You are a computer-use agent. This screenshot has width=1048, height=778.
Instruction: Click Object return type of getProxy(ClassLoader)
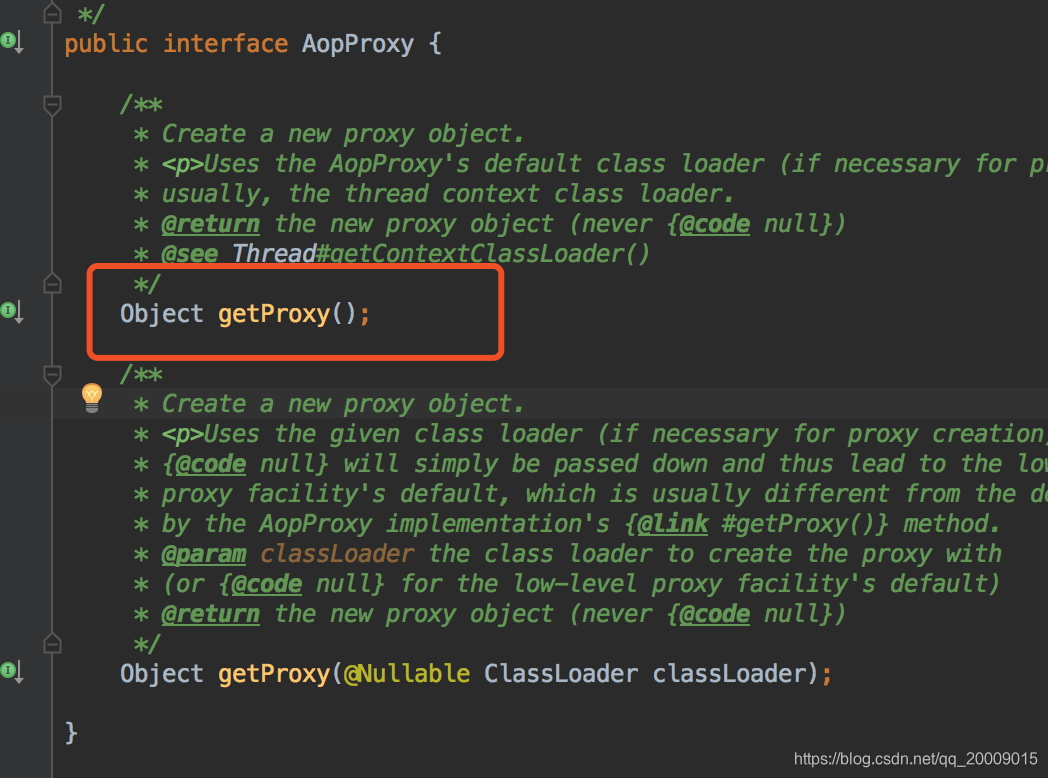[162, 674]
